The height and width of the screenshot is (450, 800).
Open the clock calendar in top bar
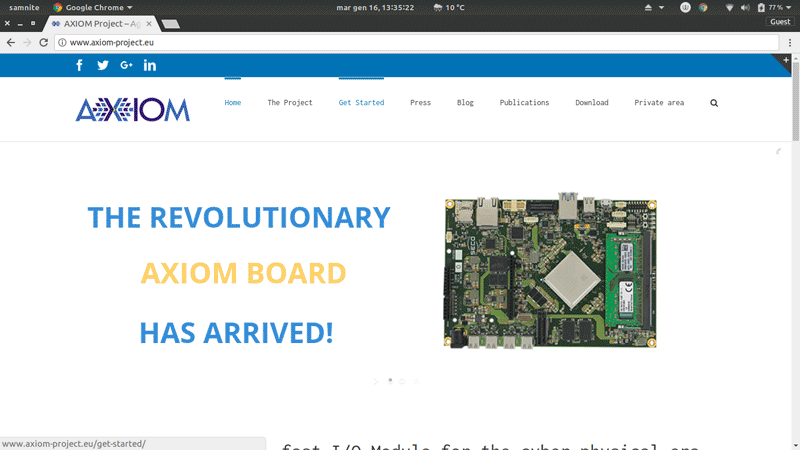375,8
